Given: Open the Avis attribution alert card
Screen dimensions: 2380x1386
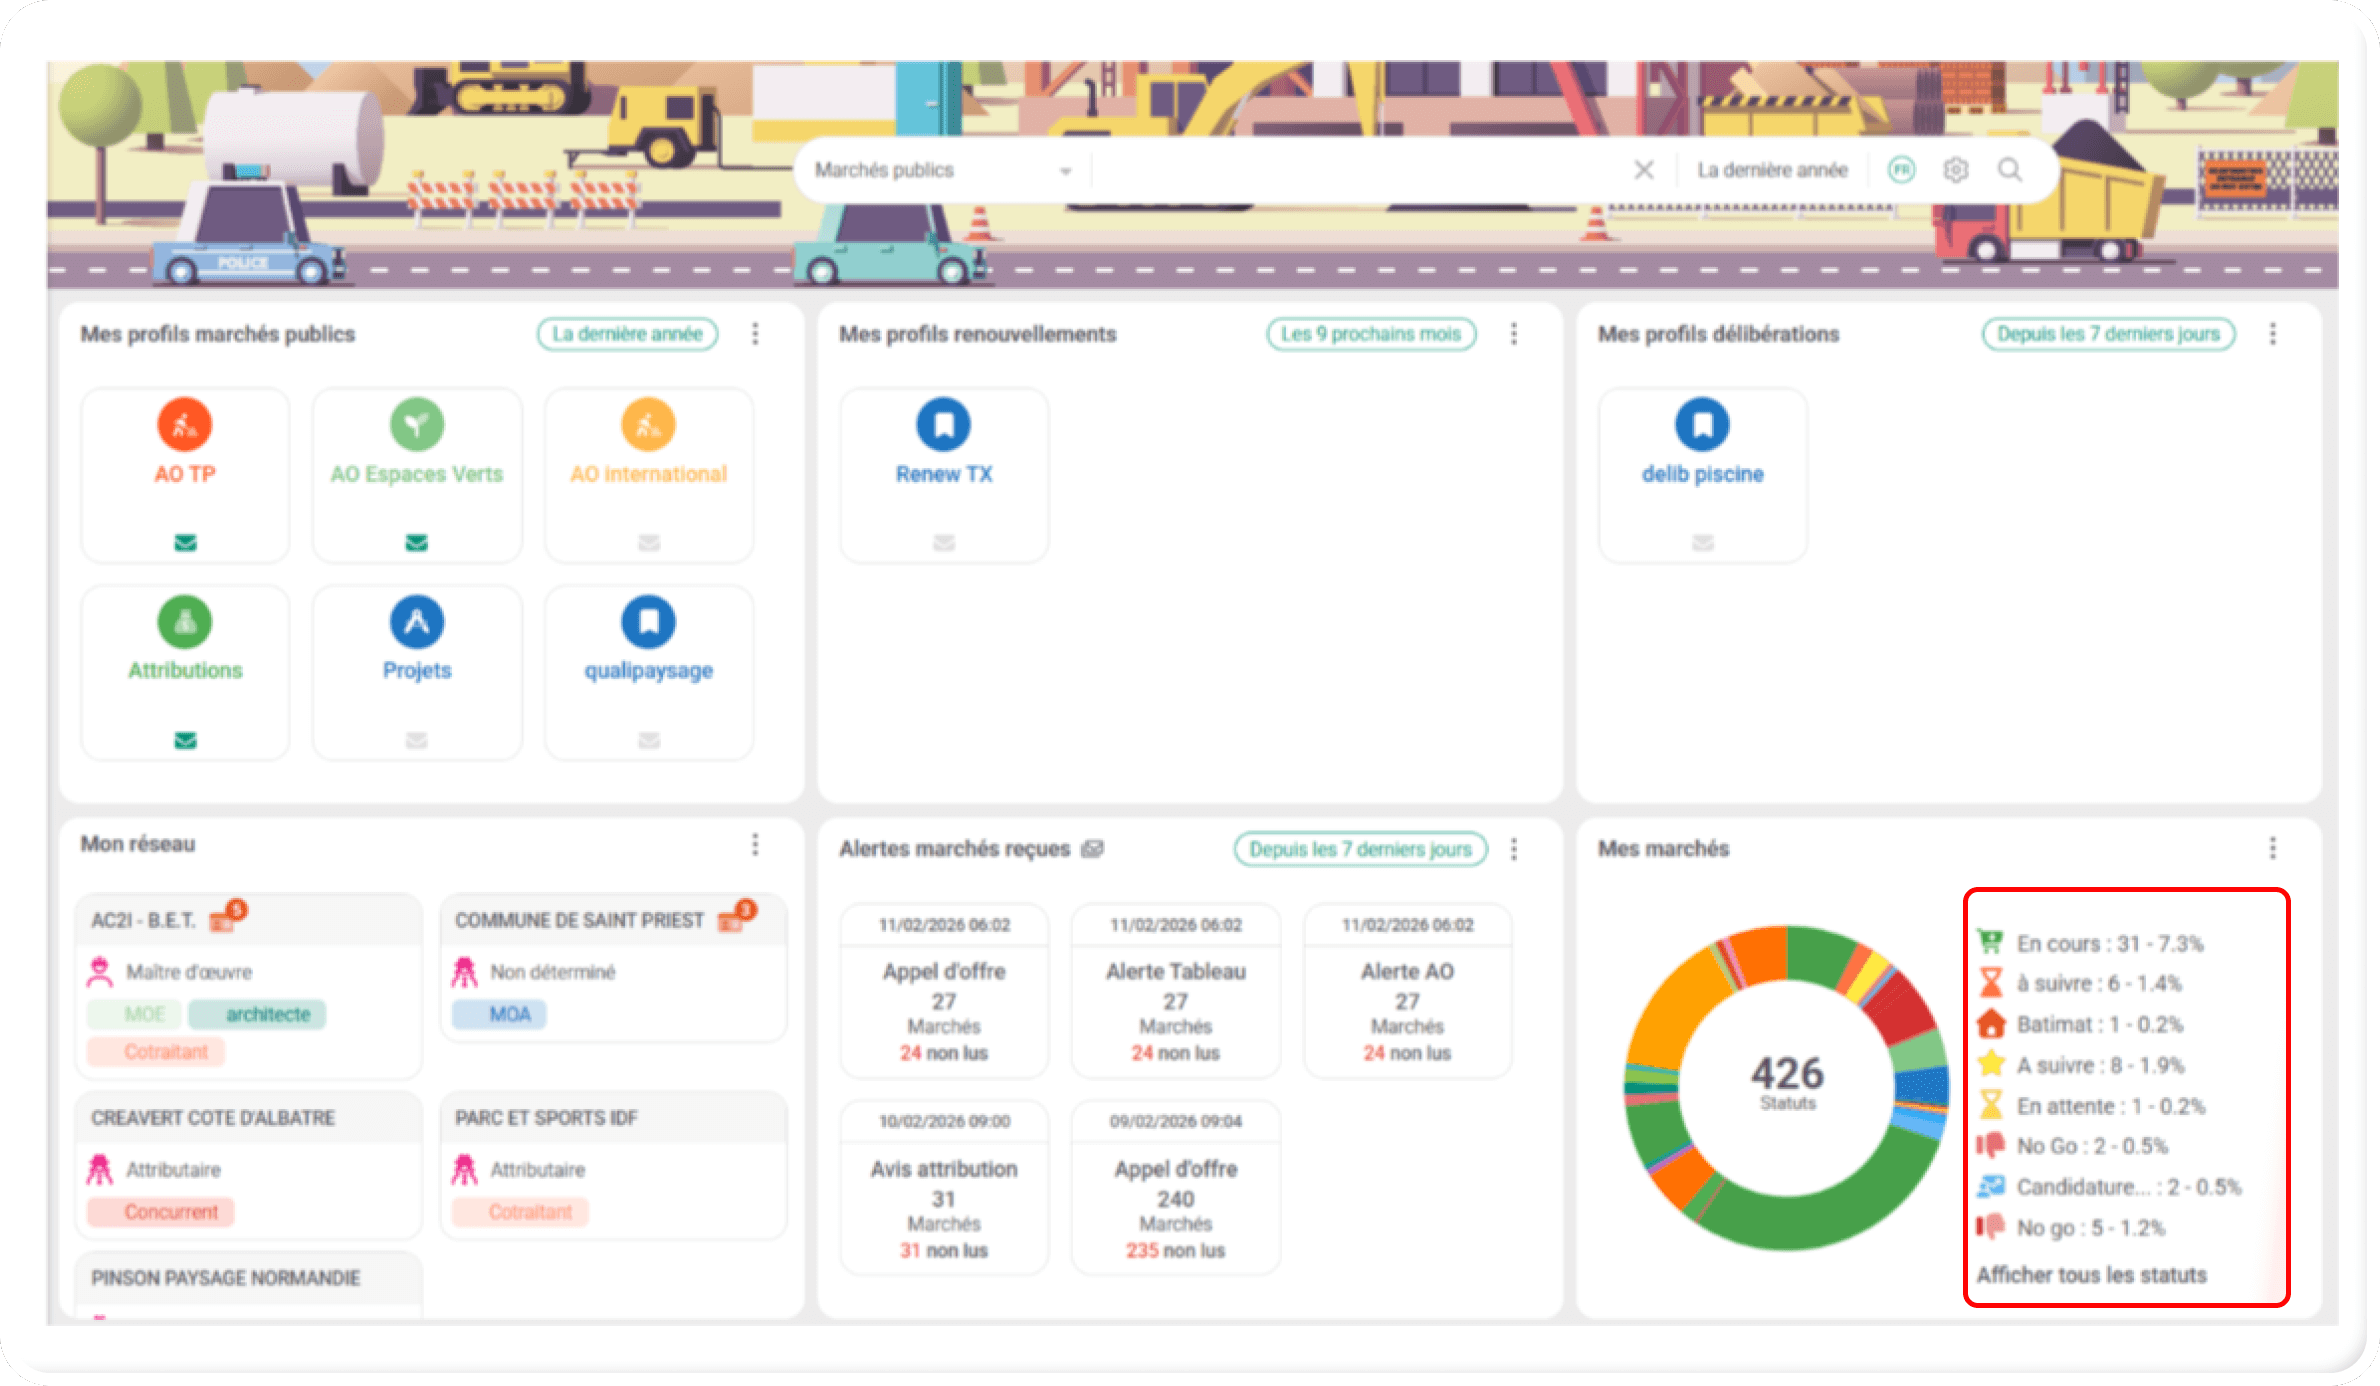Looking at the screenshot, I should 943,1187.
